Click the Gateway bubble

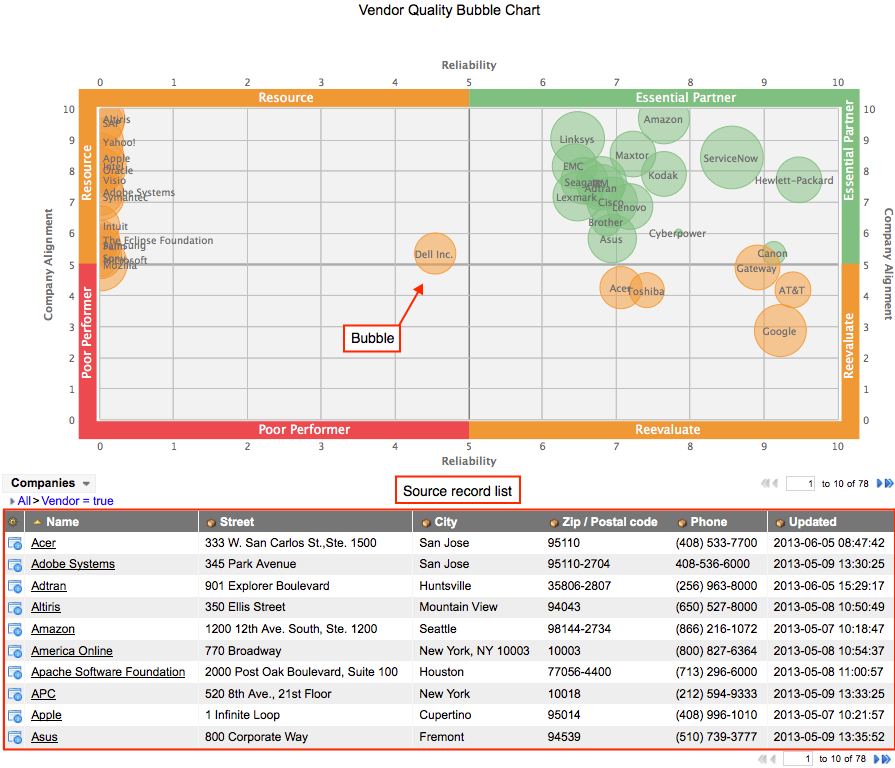757,268
